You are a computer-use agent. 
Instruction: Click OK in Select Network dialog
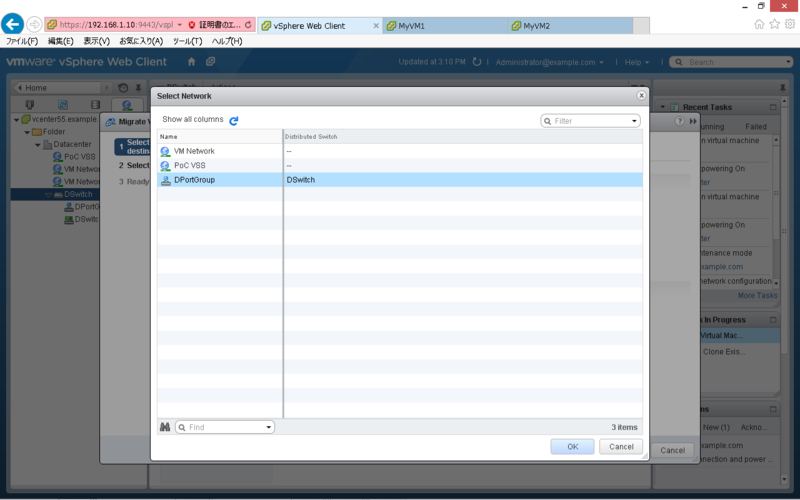(x=572, y=446)
